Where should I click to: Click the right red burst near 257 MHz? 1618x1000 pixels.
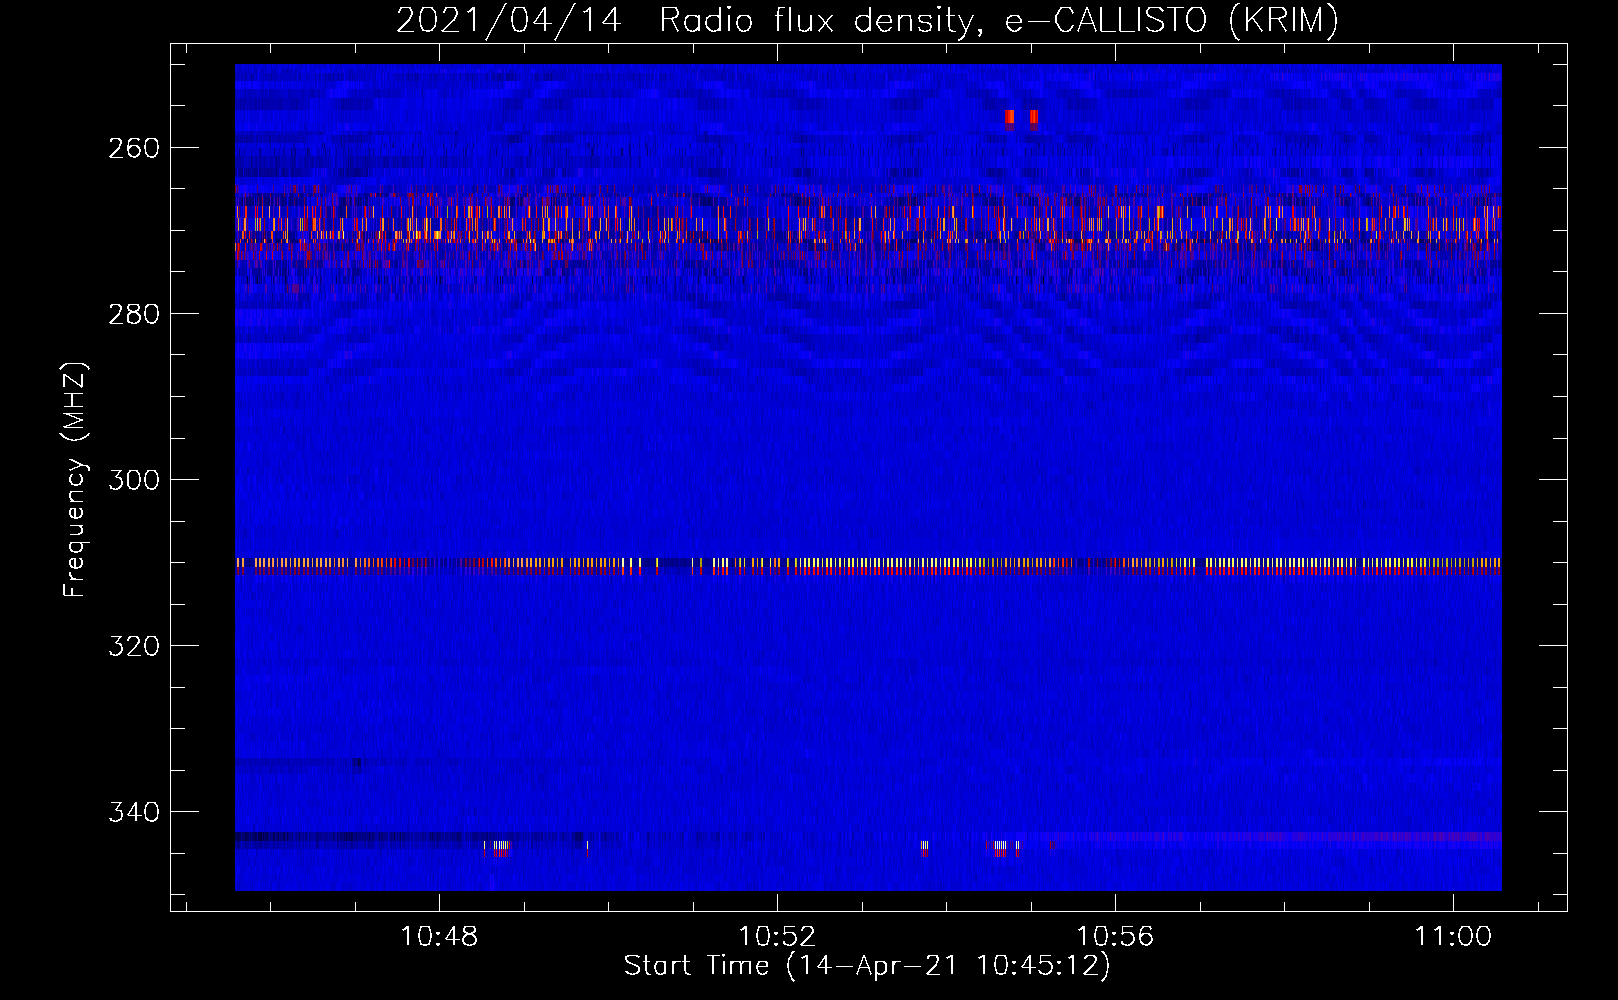pyautogui.click(x=1034, y=119)
